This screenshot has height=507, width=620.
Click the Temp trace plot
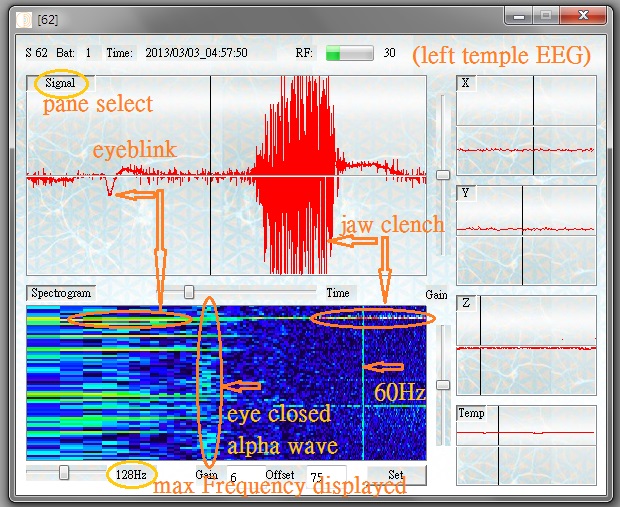(x=526, y=445)
